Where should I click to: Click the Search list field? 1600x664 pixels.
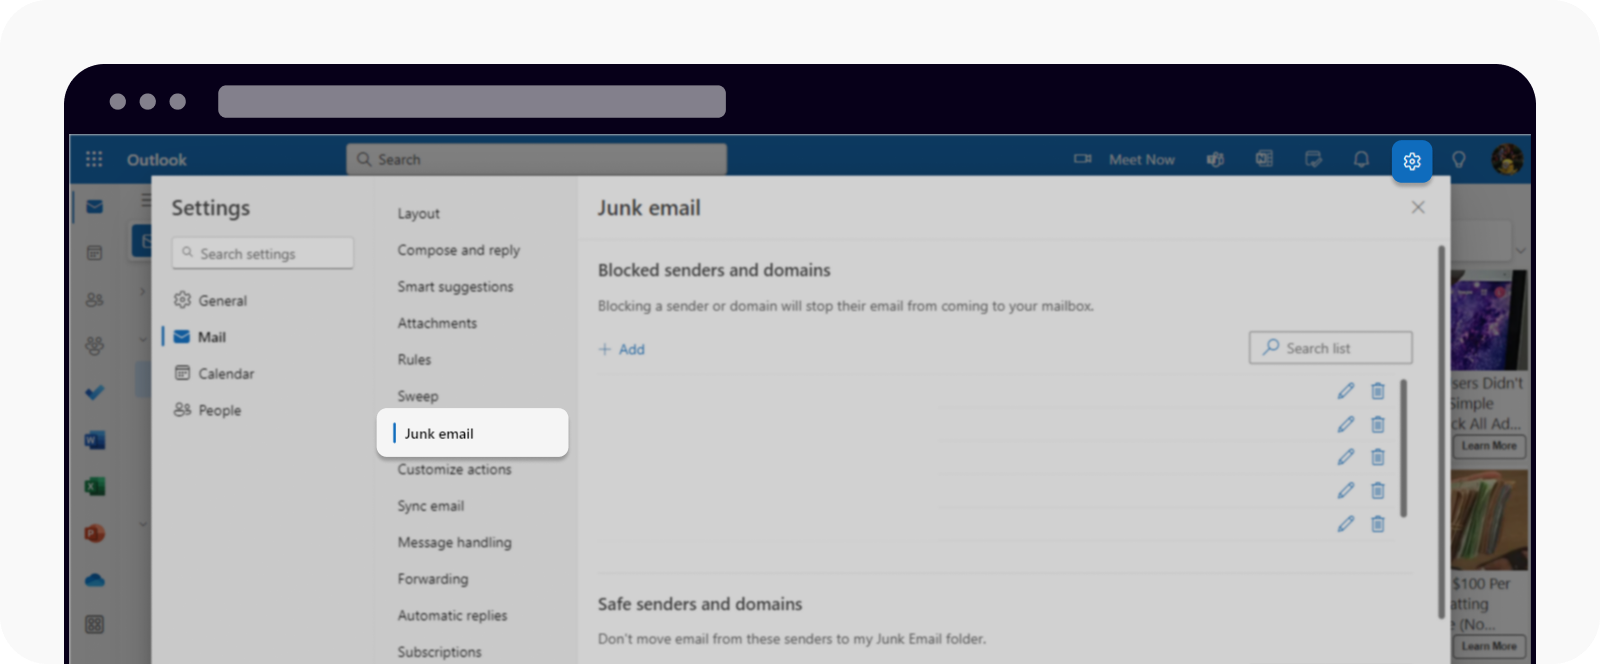click(x=1330, y=348)
